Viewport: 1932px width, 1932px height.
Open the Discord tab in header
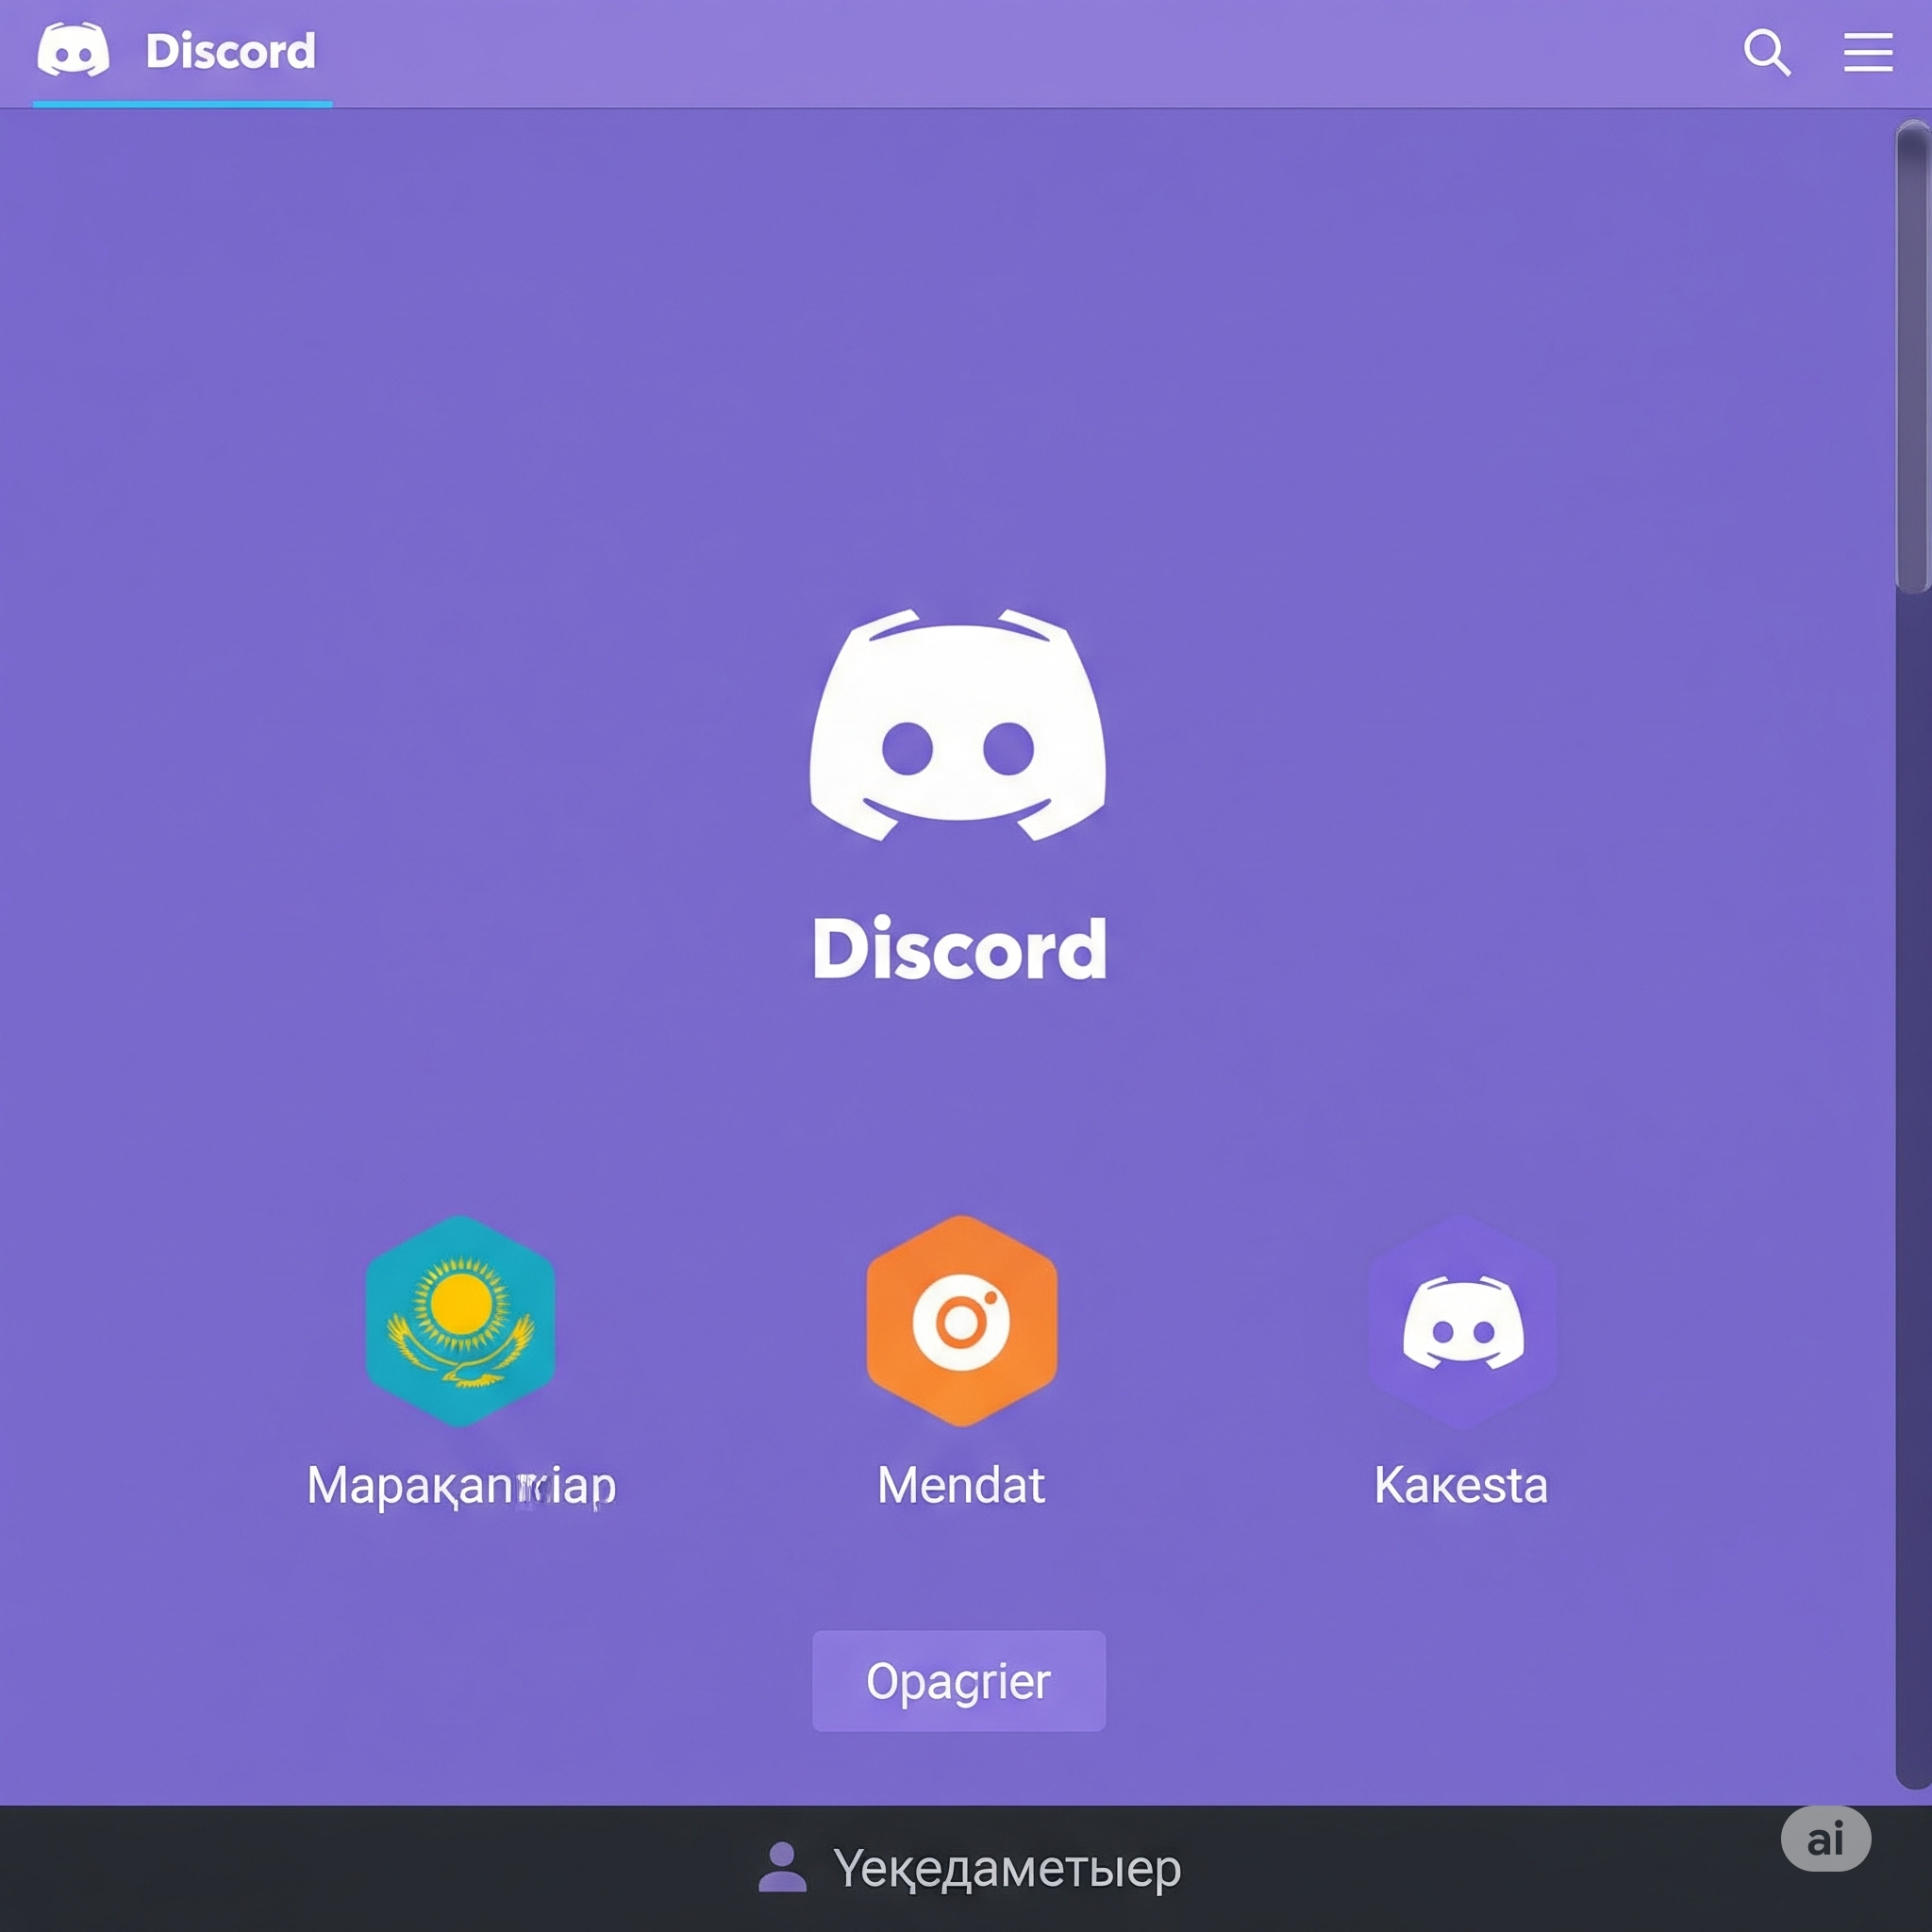tap(183, 53)
